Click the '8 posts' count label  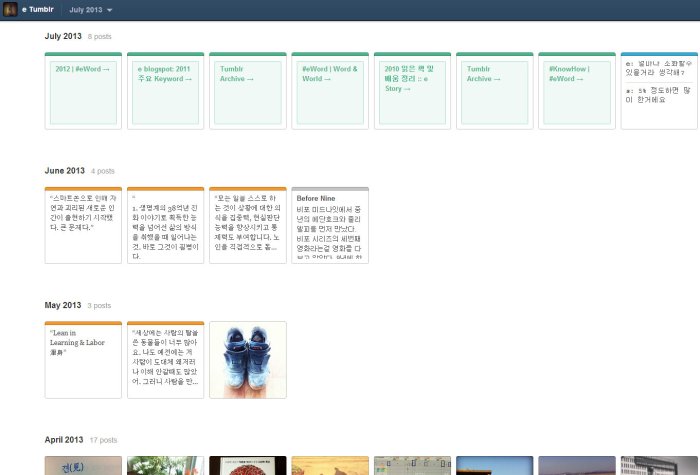point(100,37)
